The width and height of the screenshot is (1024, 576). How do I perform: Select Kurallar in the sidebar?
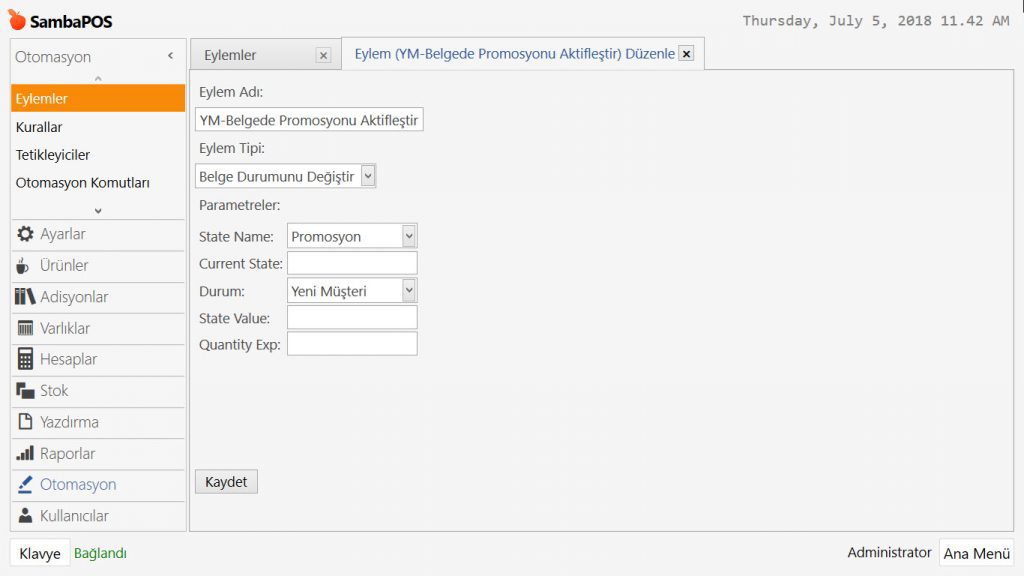pos(39,127)
